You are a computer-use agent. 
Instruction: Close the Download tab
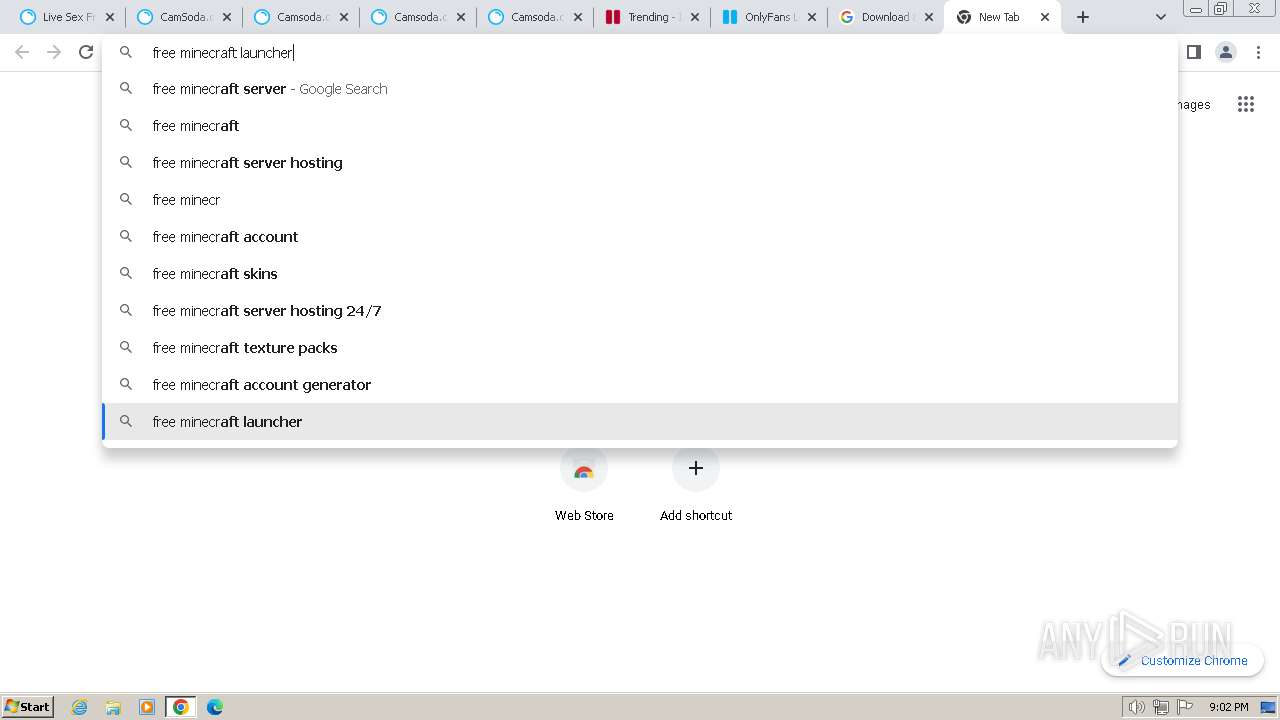pyautogui.click(x=929, y=17)
